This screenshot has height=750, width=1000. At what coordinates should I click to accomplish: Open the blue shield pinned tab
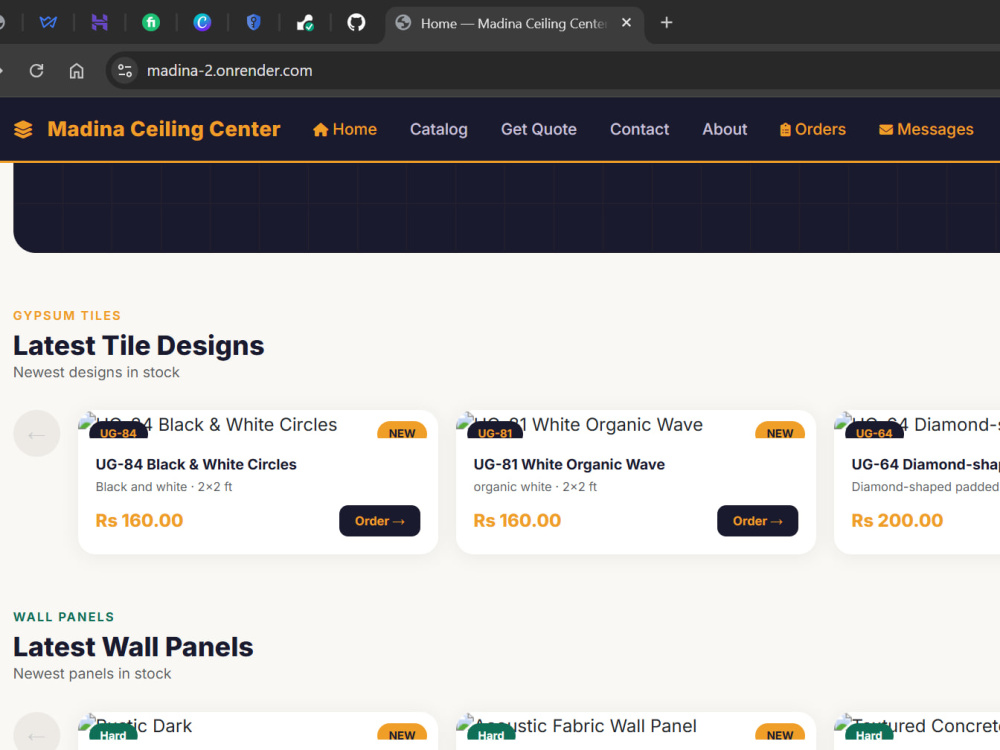254,23
